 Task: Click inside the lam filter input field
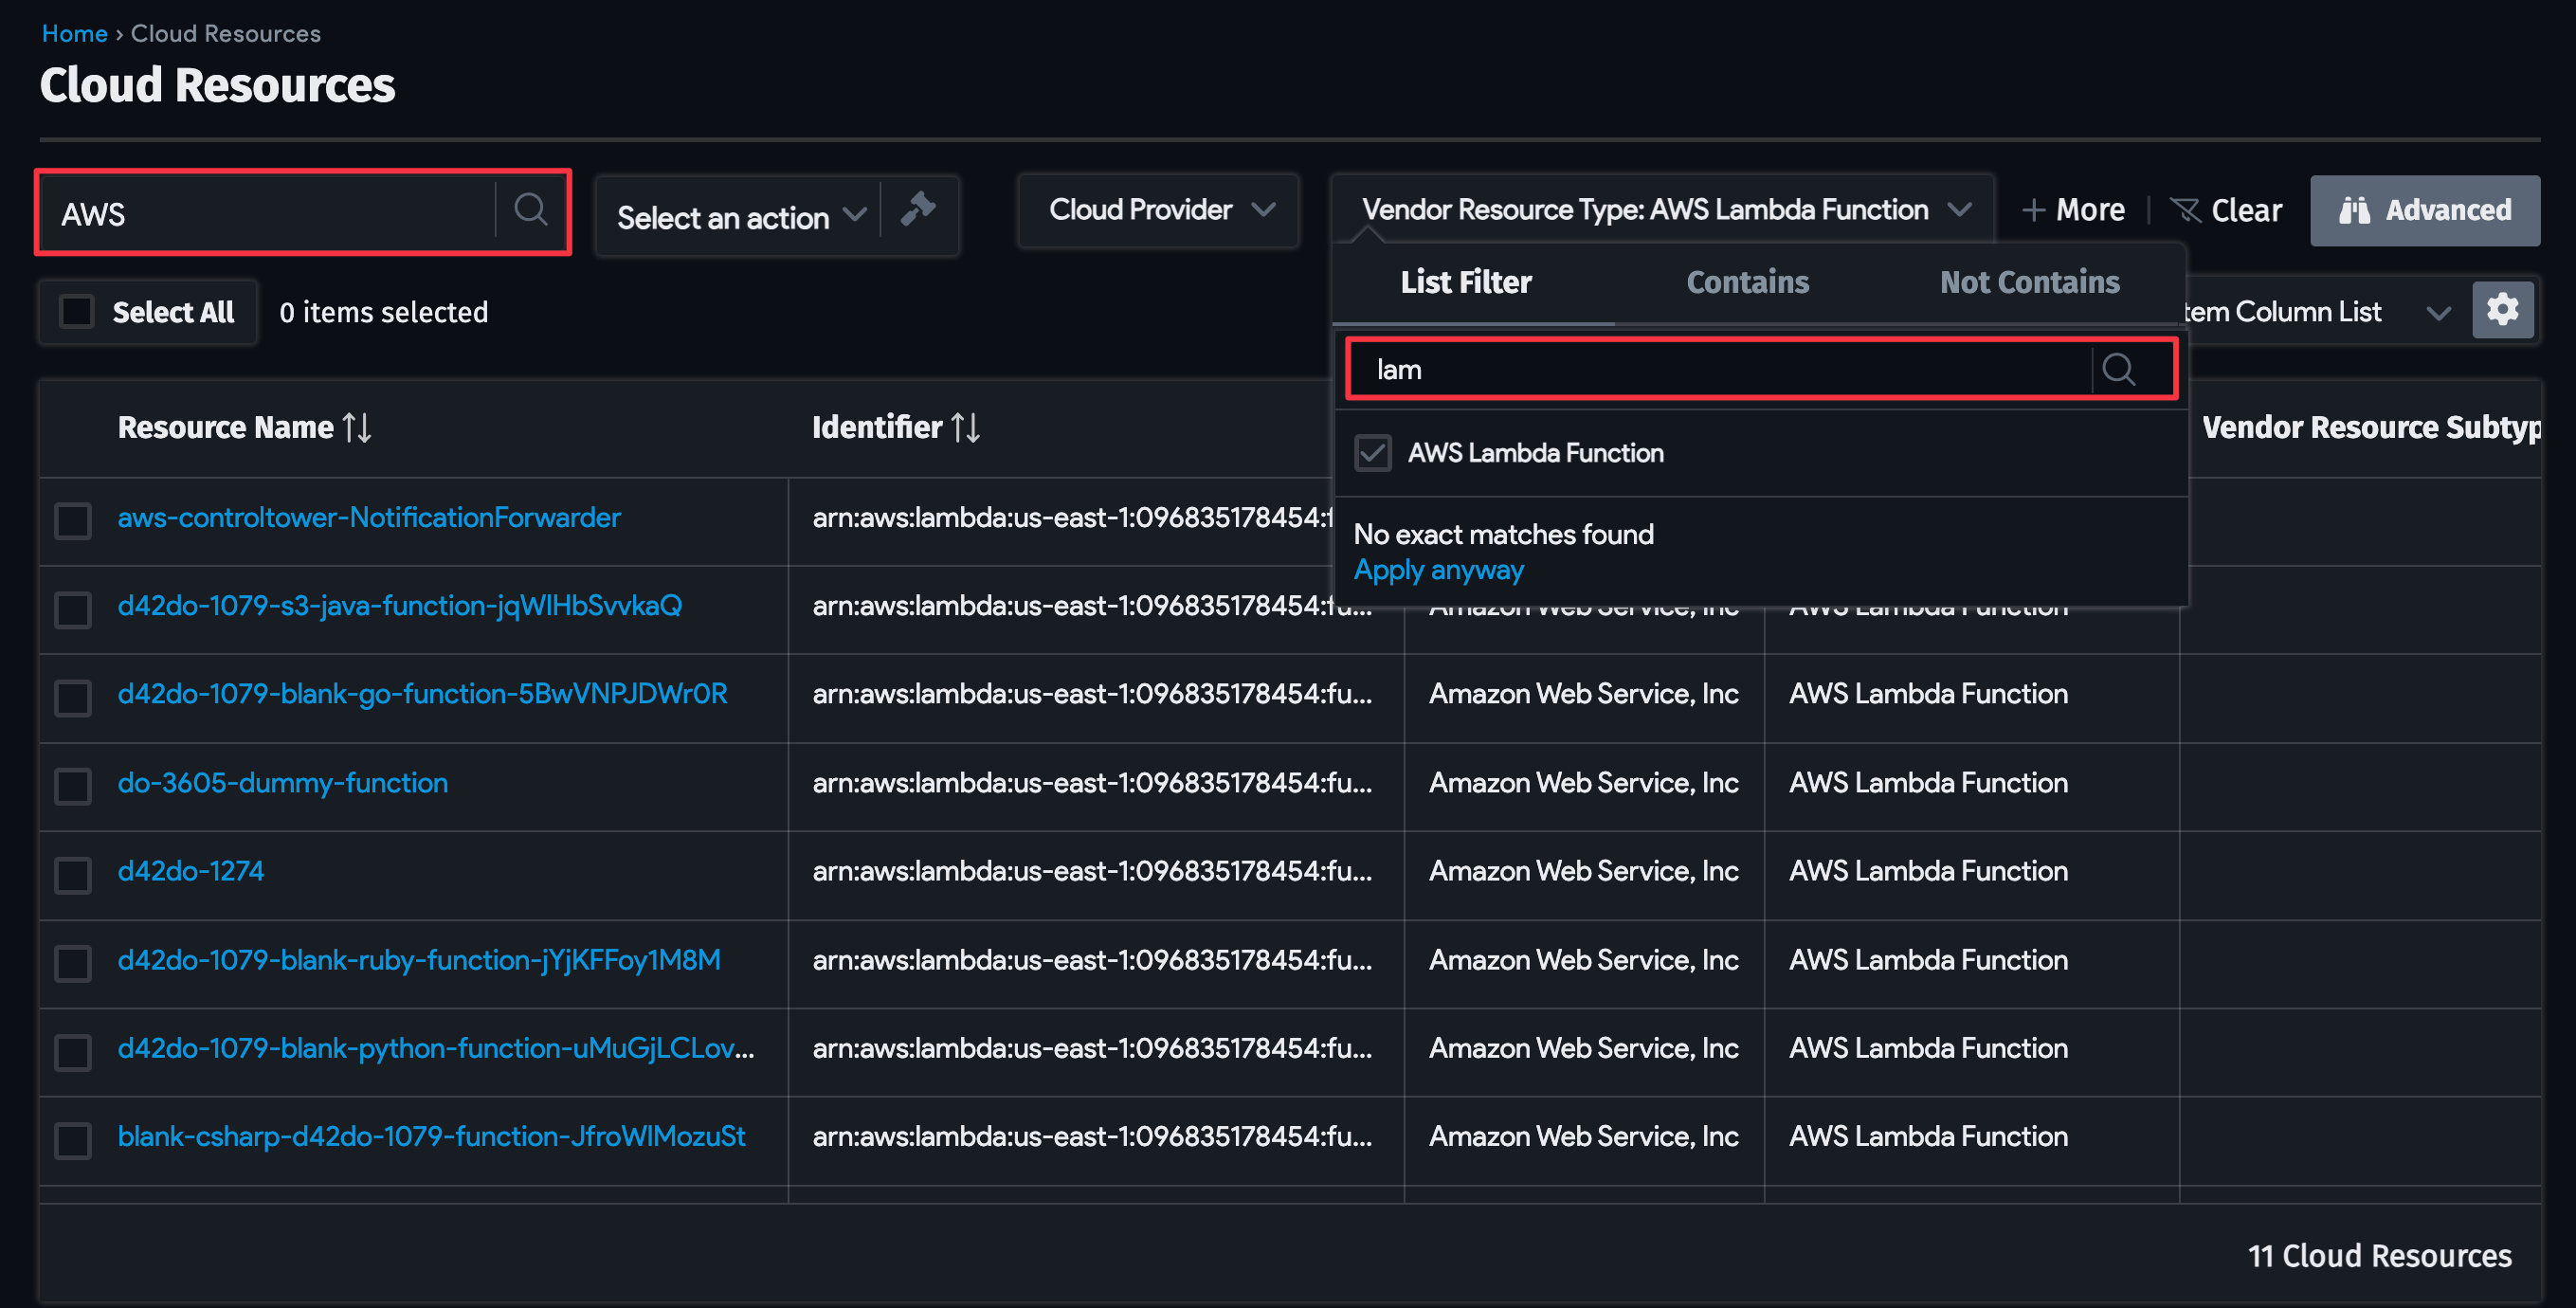tap(1700, 369)
